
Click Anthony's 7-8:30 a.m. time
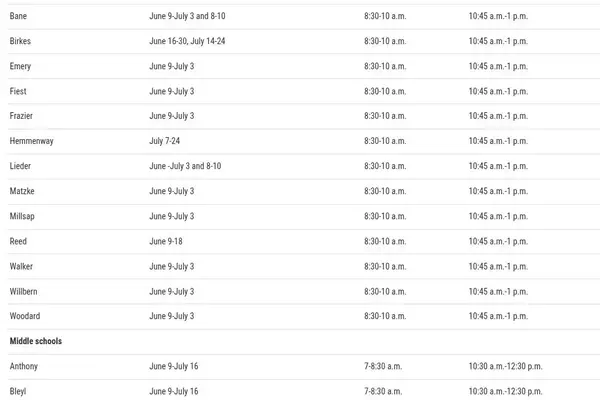[383, 366]
